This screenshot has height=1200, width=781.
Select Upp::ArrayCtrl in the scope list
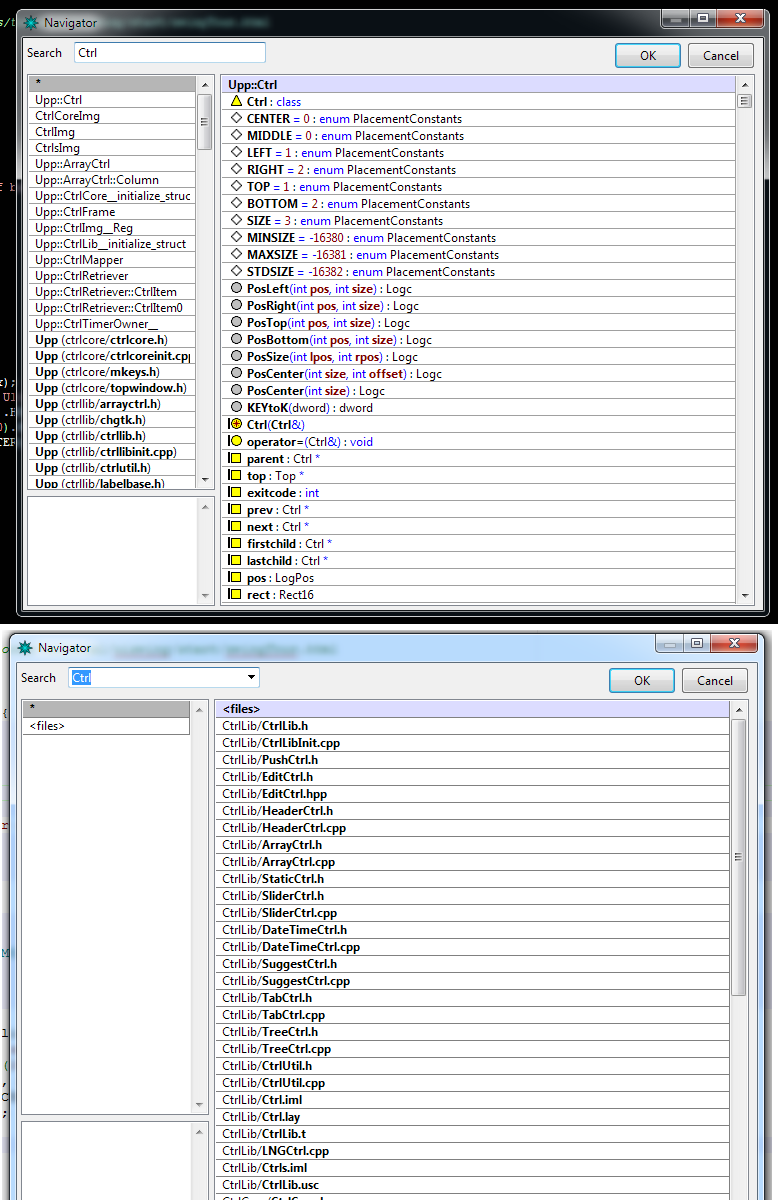(x=72, y=164)
